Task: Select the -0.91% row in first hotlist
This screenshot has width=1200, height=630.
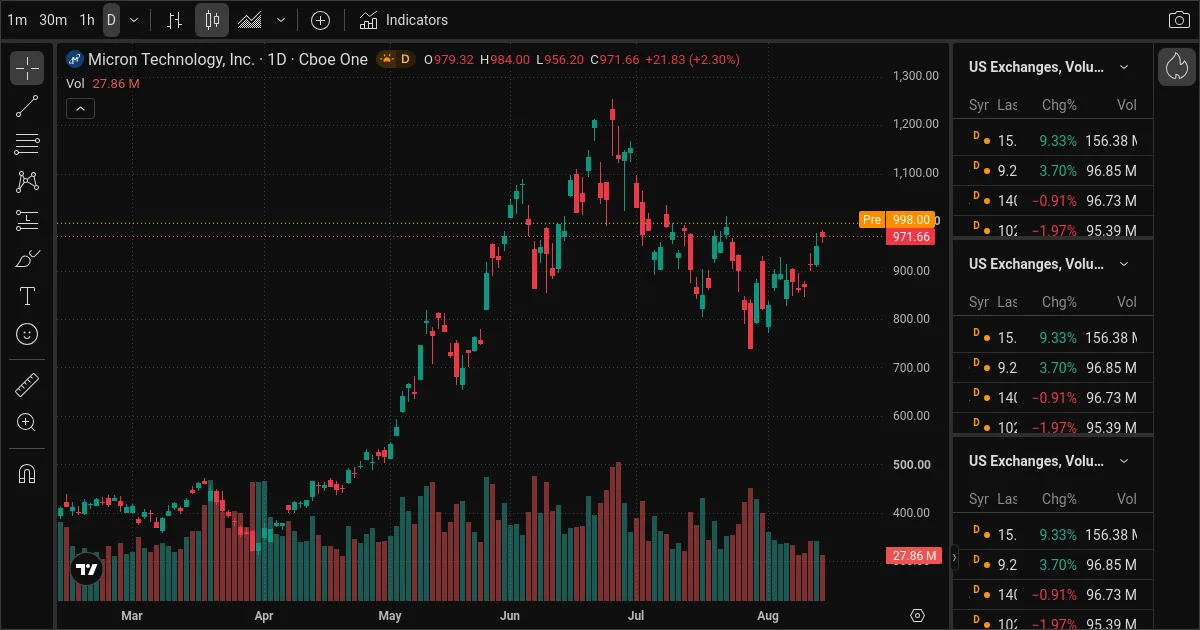Action: [x=1053, y=201]
